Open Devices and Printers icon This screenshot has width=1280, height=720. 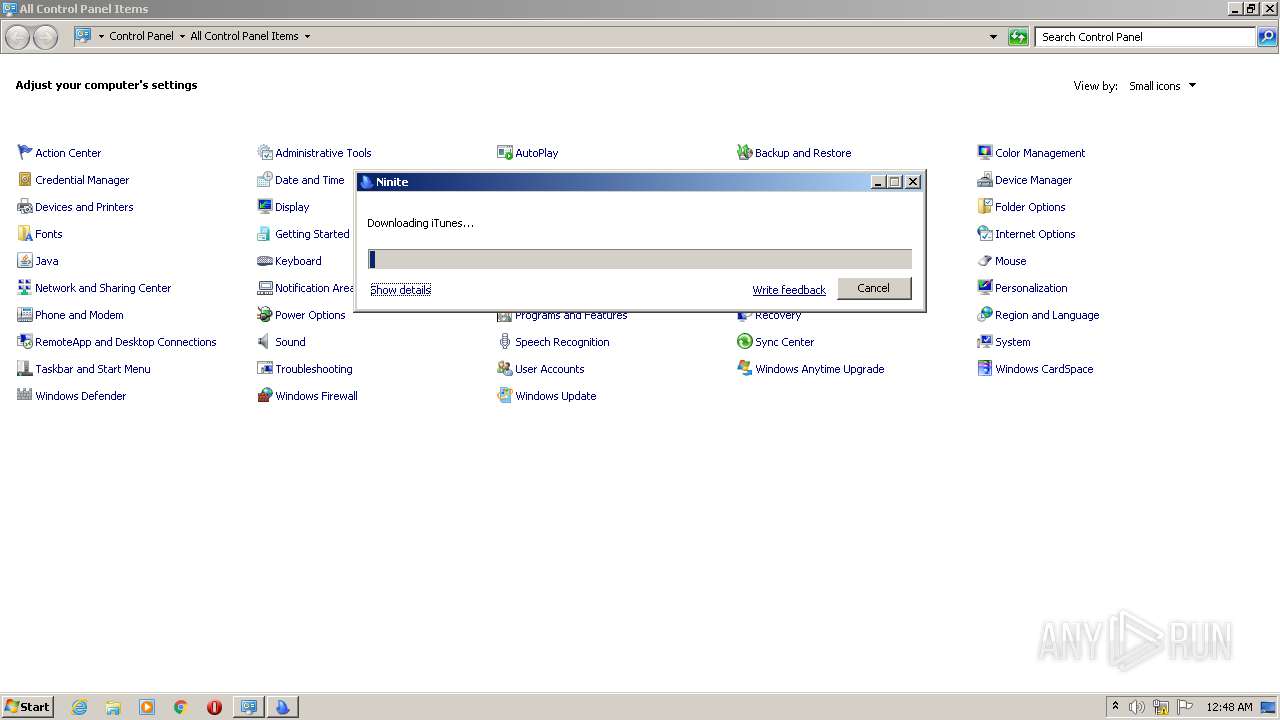[x=25, y=206]
